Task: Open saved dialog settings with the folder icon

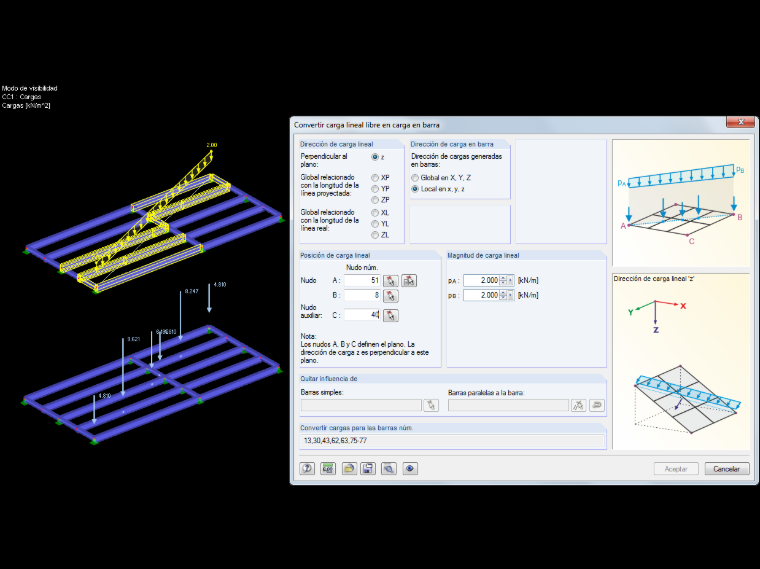Action: (x=349, y=469)
